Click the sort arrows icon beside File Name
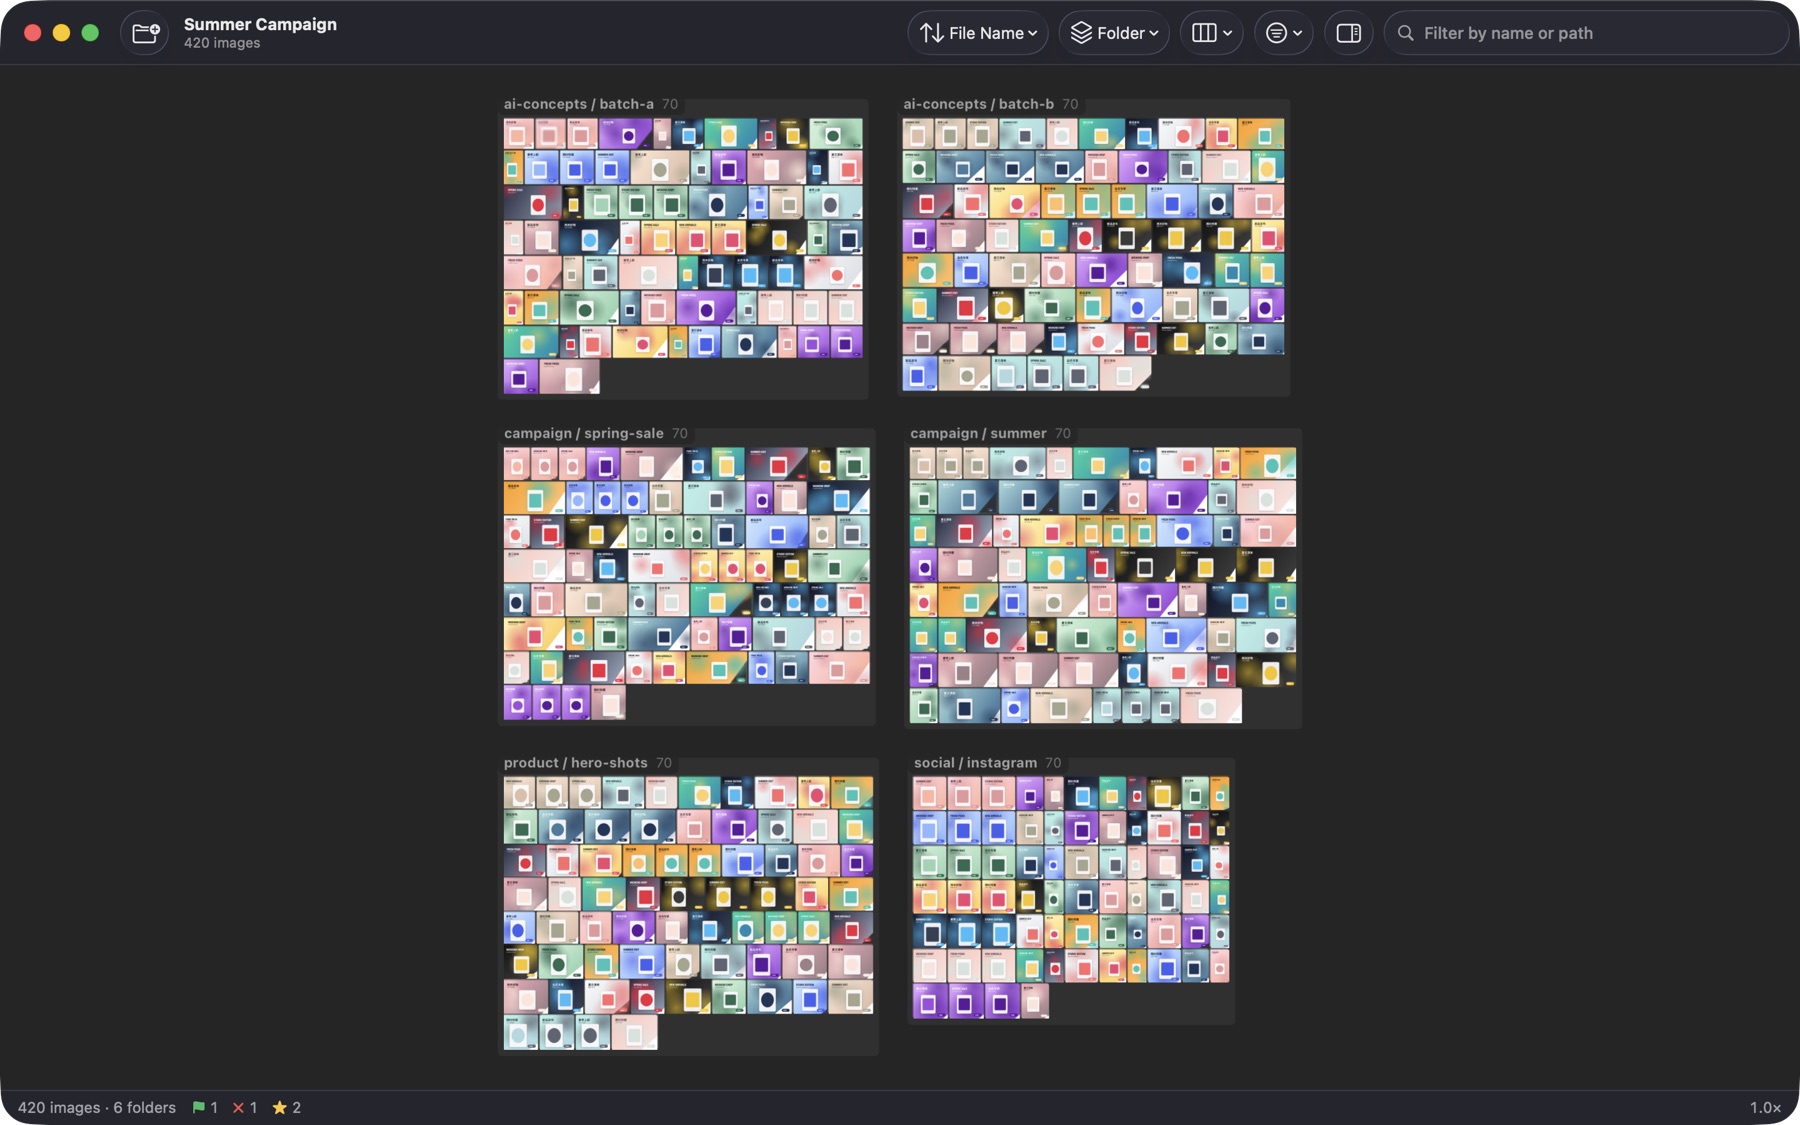The width and height of the screenshot is (1800, 1125). coord(931,33)
